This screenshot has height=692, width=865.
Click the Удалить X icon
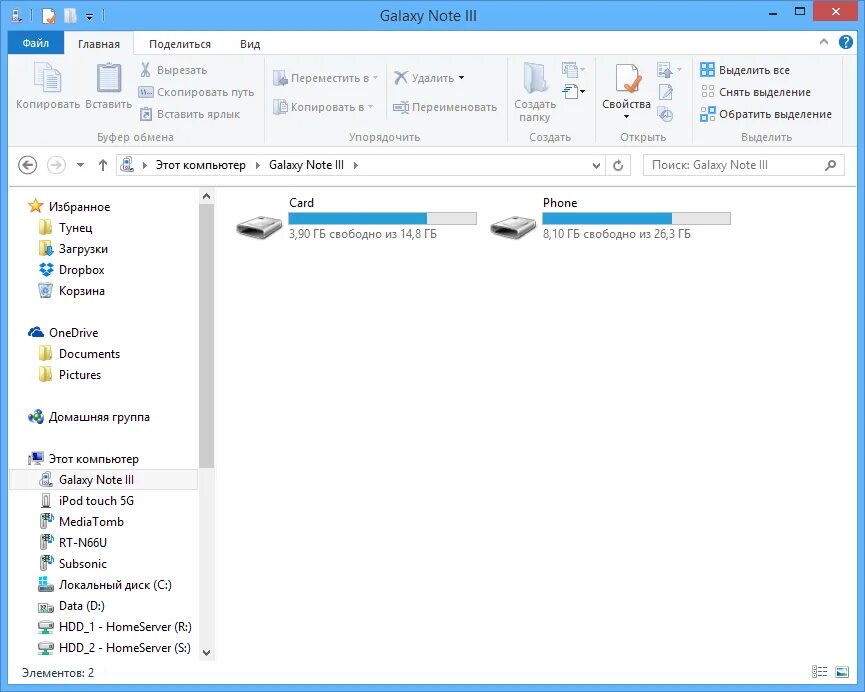(x=401, y=78)
